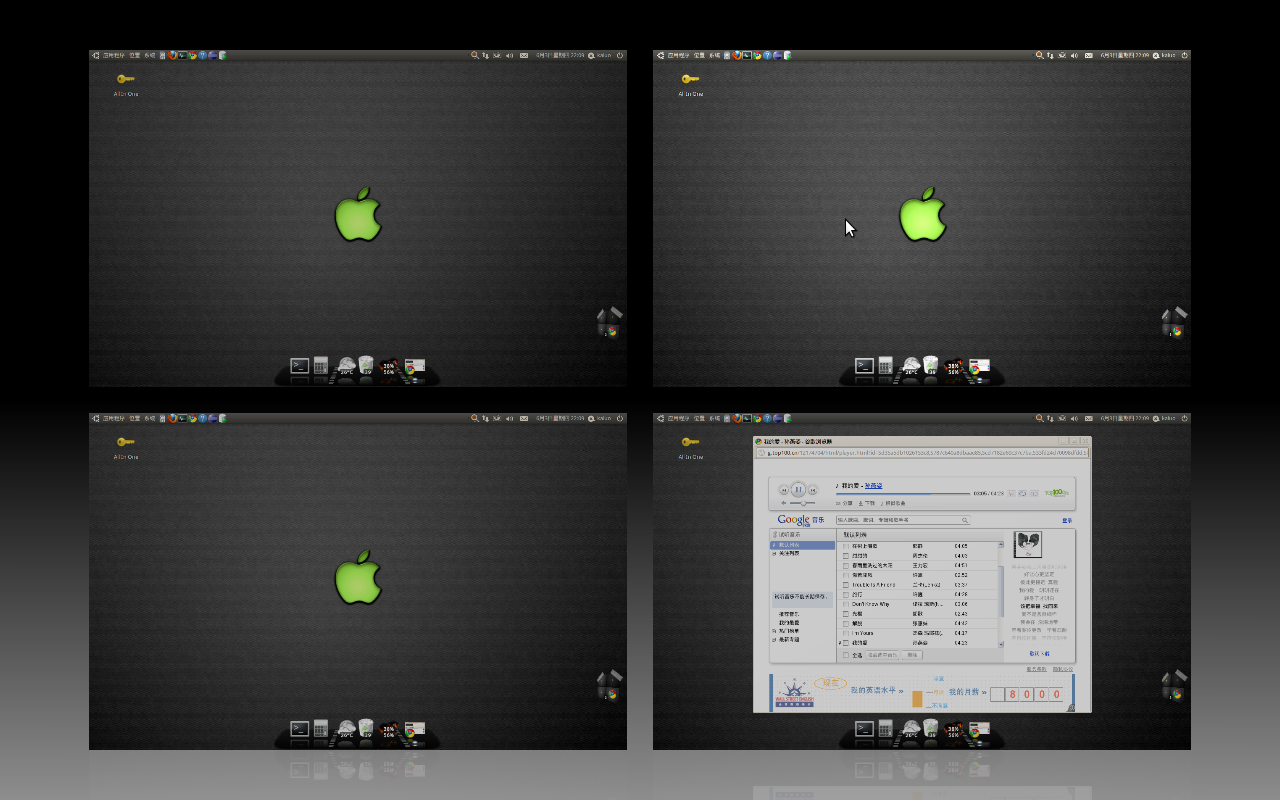Screen dimensions: 1280x800
Task: Adjust the music player volume slider
Action: pyautogui.click(x=802, y=503)
